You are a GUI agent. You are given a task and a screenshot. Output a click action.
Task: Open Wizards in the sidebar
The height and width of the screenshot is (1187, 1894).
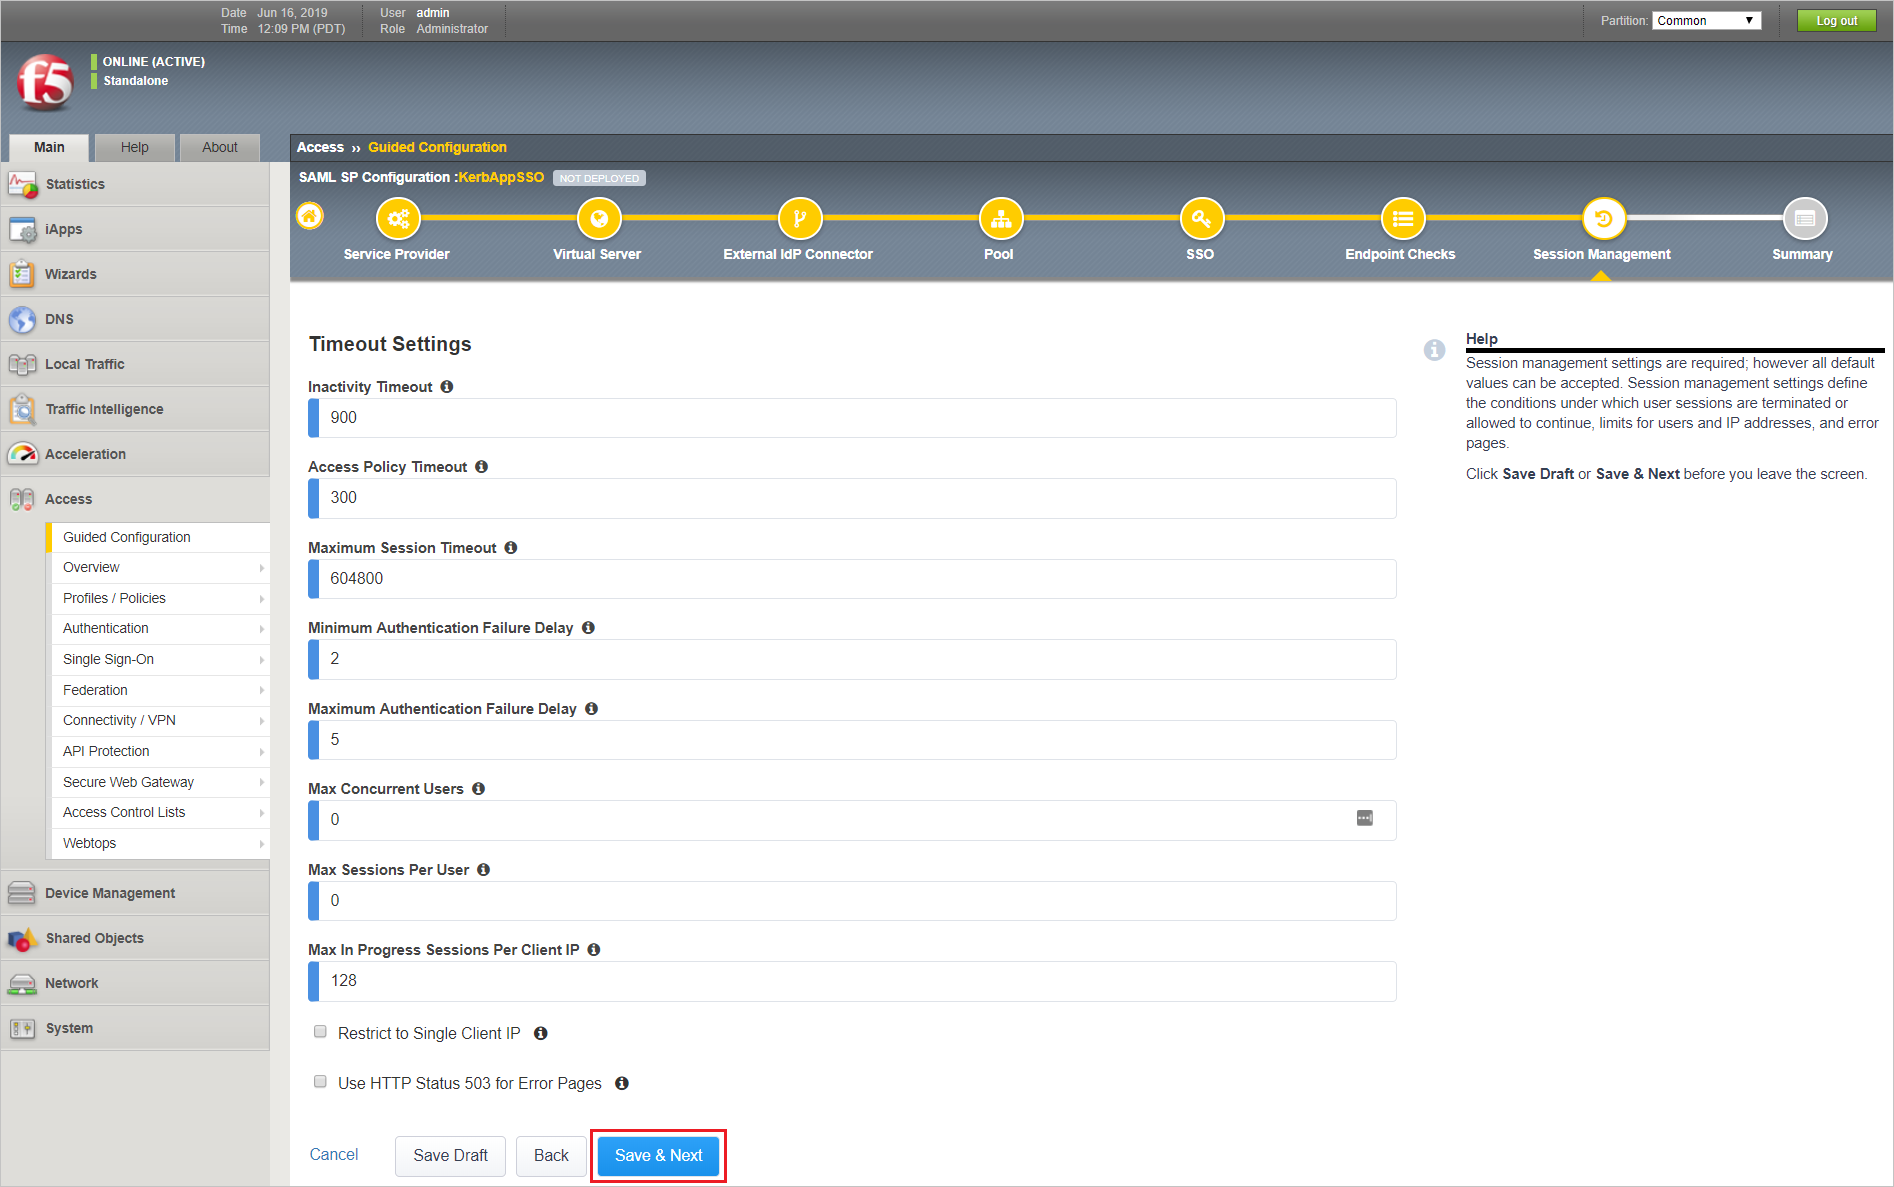pyautogui.click(x=135, y=274)
